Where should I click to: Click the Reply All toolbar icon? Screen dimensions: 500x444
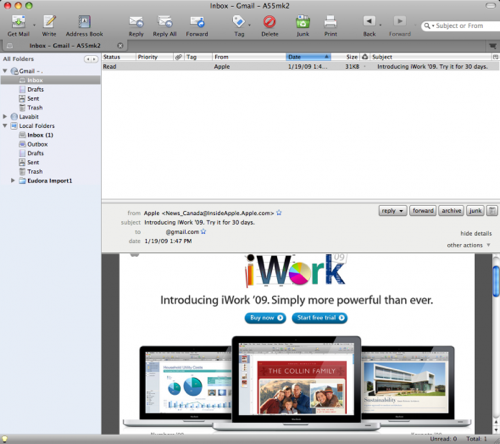point(165,22)
